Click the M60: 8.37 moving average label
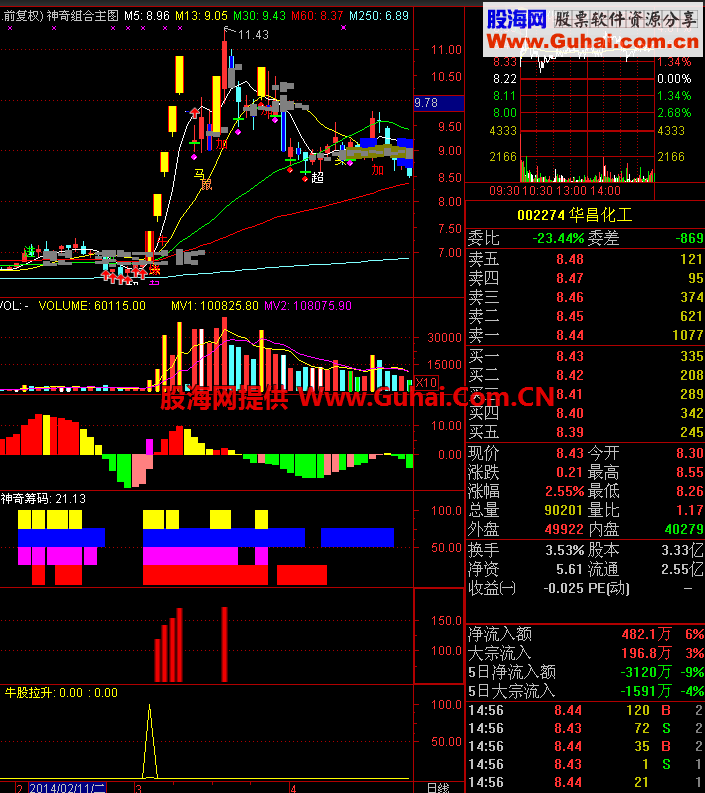Screen dimensions: 705x793 pos(317,16)
